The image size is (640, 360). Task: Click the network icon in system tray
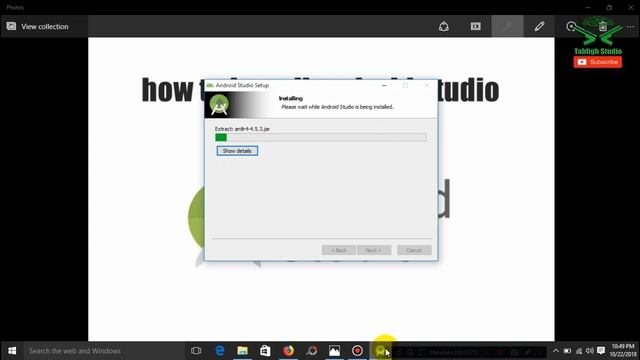578,351
